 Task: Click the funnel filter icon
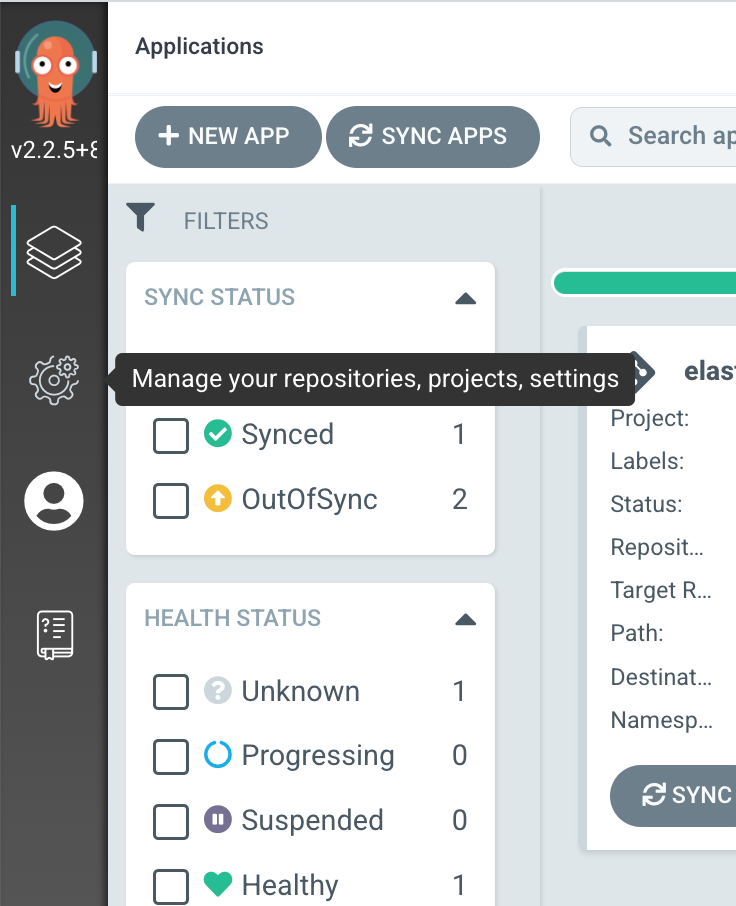pyautogui.click(x=140, y=217)
